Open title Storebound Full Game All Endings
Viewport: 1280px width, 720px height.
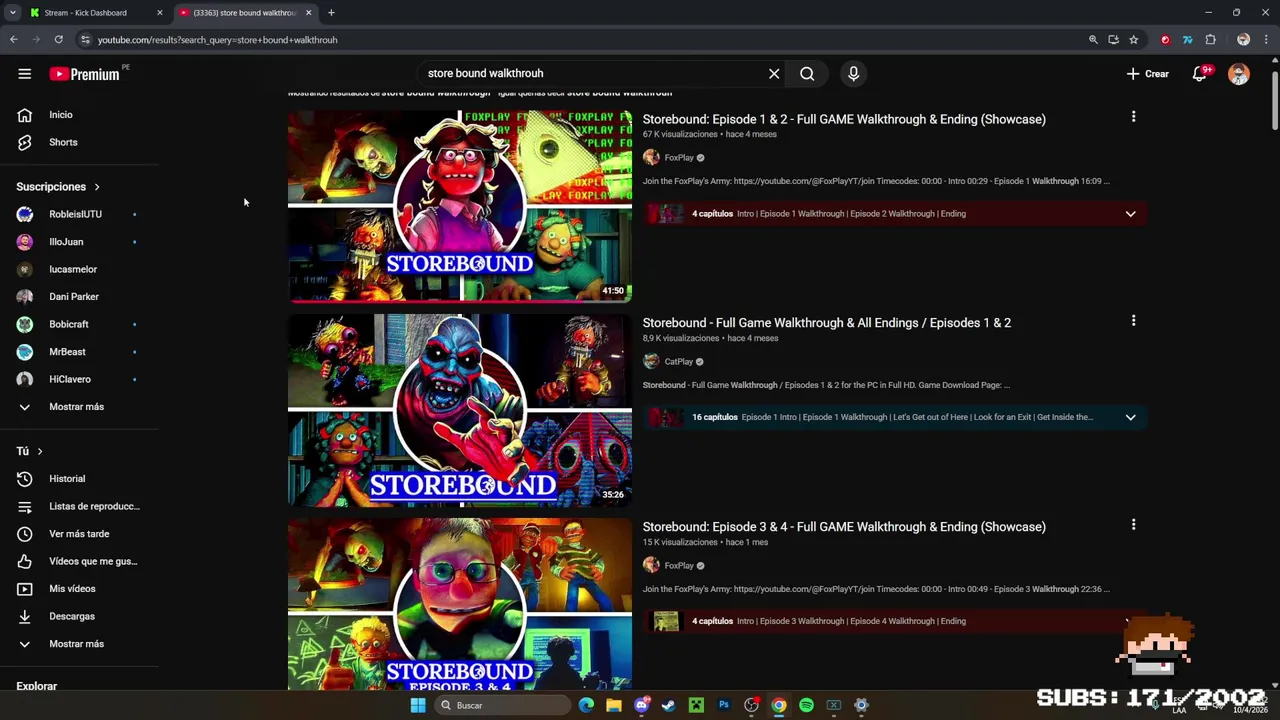click(827, 323)
